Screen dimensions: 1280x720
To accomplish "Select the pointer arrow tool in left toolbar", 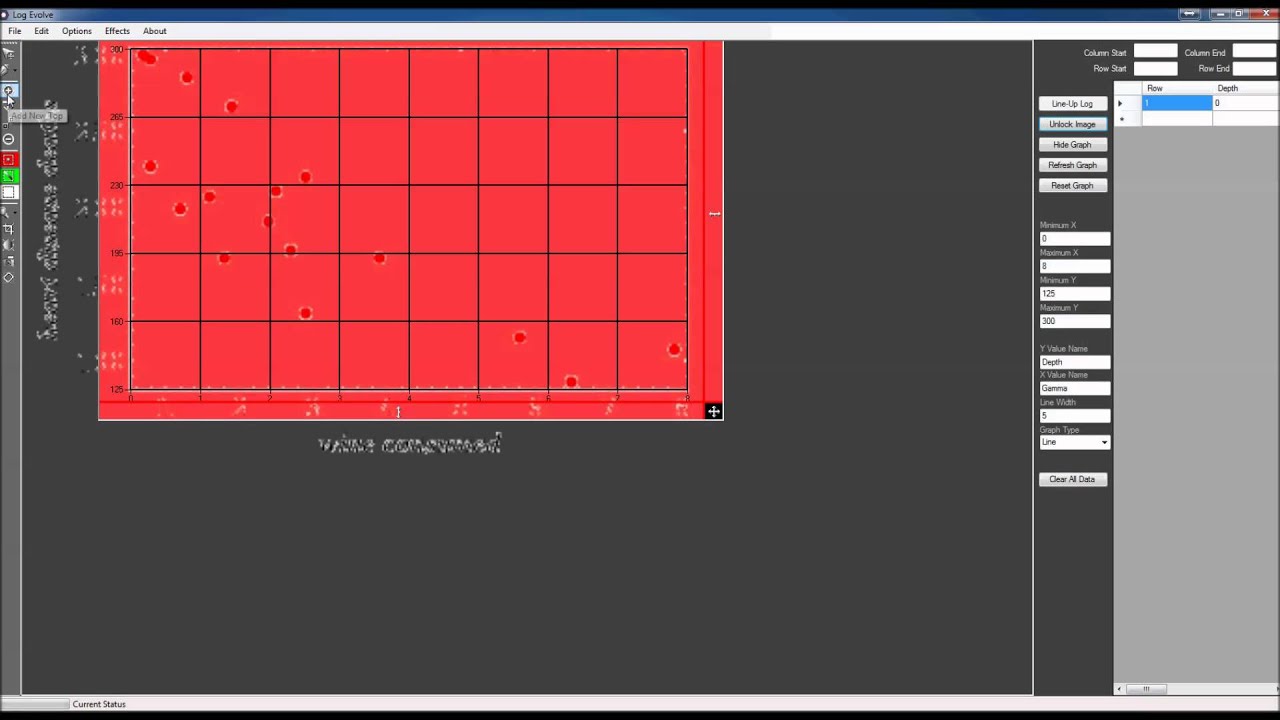I will pyautogui.click(x=8, y=54).
